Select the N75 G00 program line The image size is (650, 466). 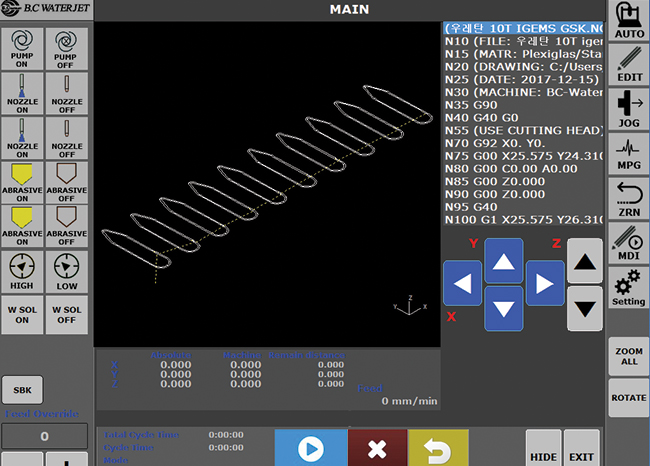coord(524,154)
